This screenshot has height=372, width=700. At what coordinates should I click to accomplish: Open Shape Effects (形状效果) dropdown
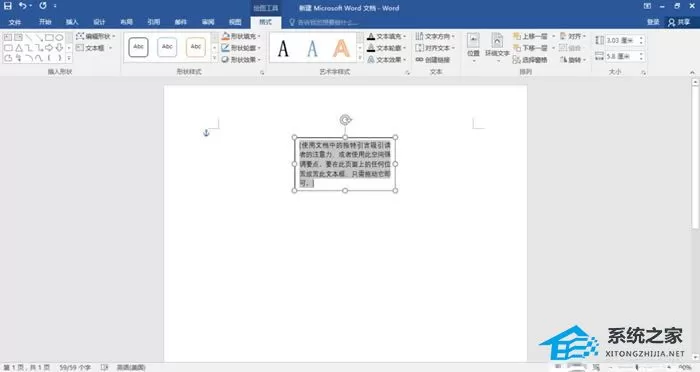[x=241, y=60]
